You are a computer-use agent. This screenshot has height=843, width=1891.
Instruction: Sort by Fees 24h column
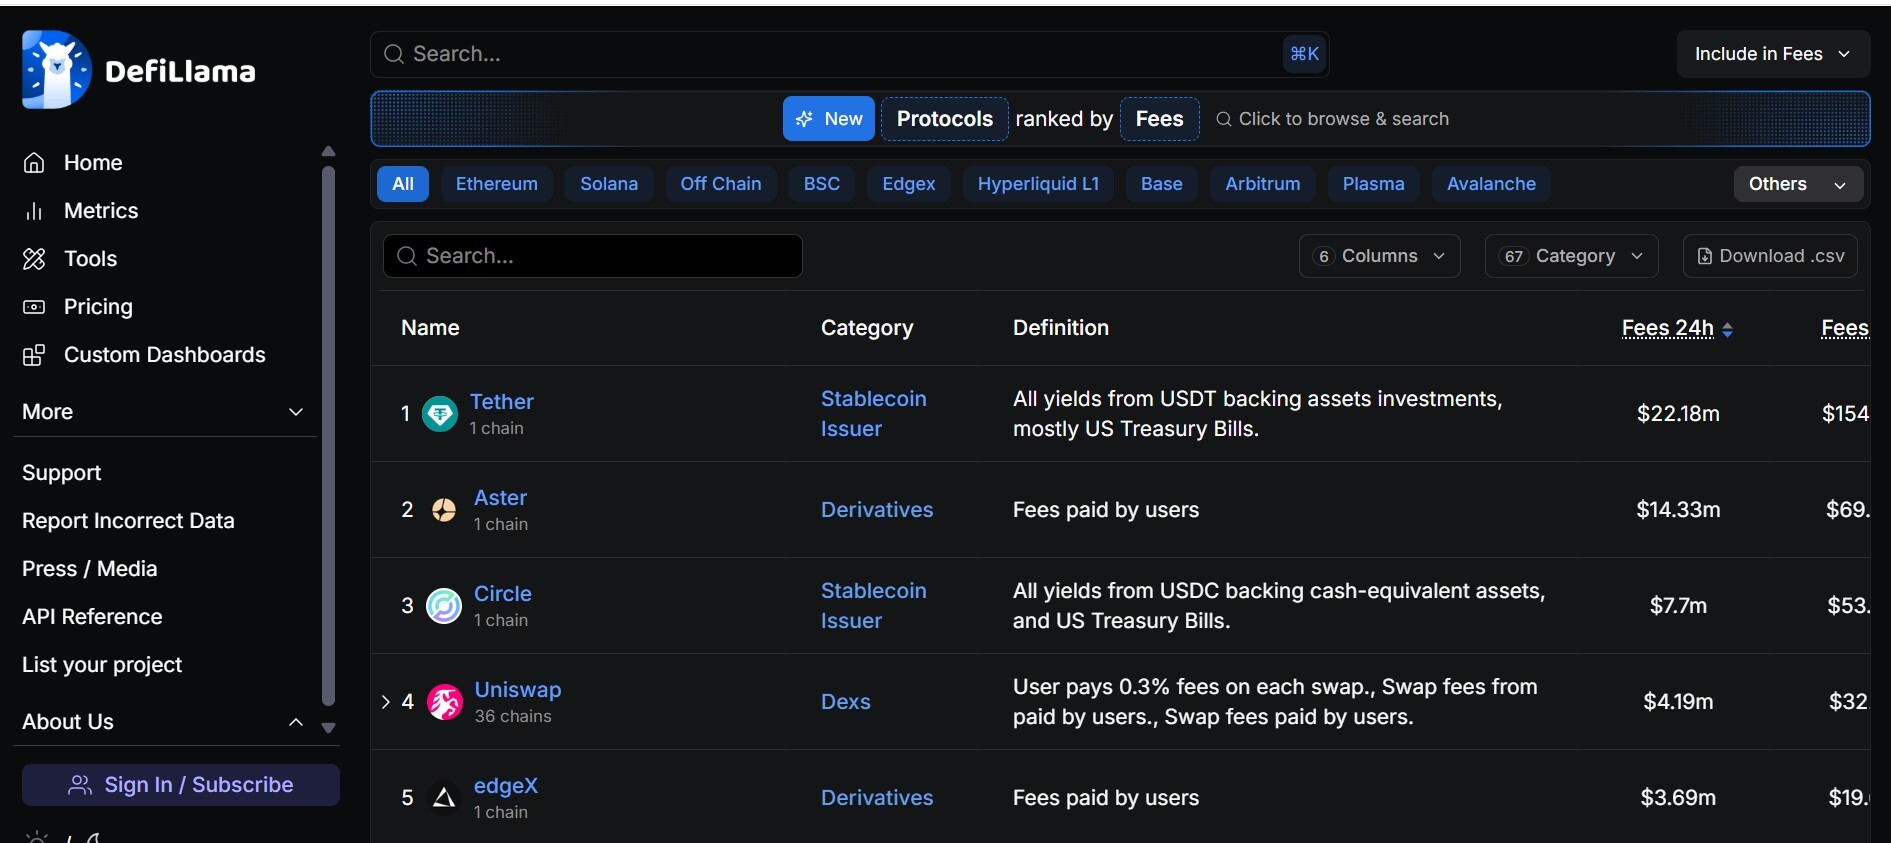[x=1677, y=328]
